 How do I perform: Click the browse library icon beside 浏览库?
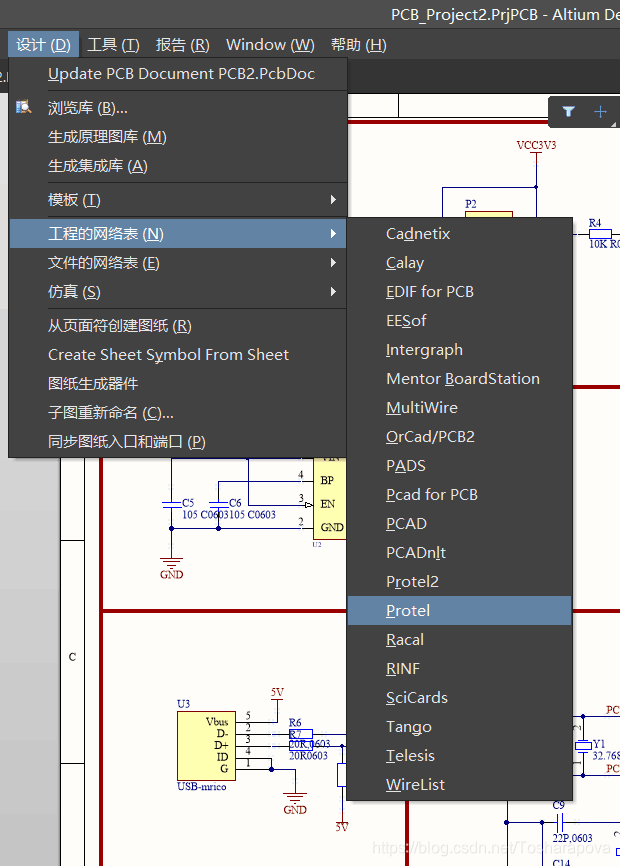click(x=24, y=107)
